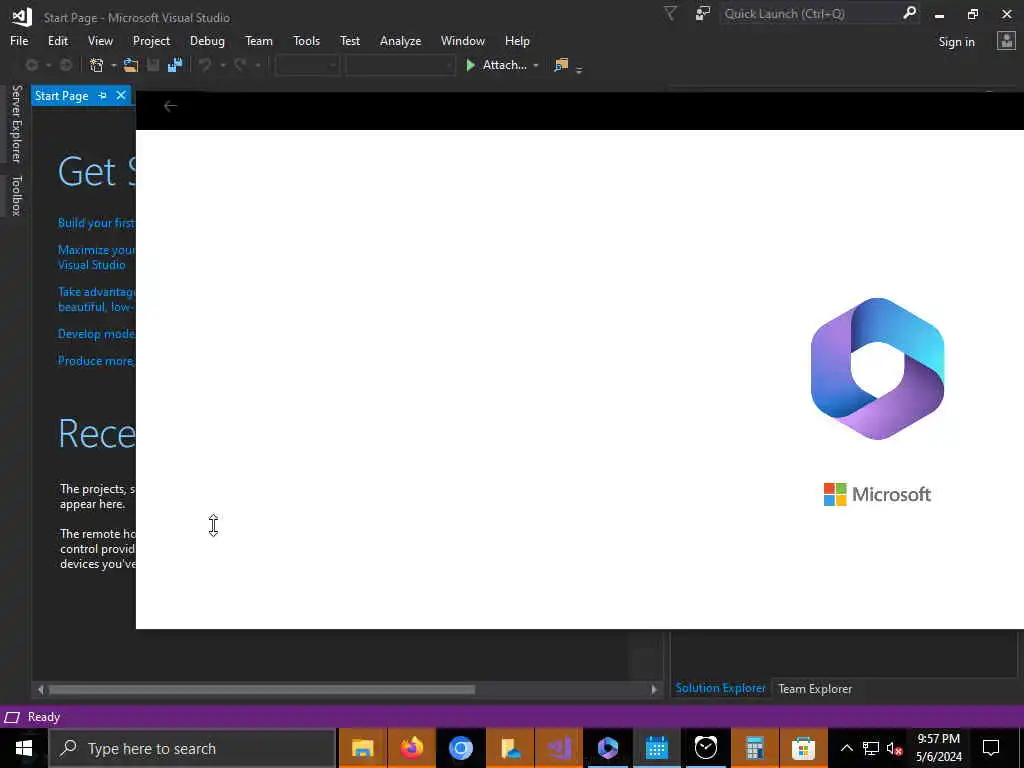The width and height of the screenshot is (1024, 768).
Task: Open the Maximize your Visual Studio link
Action: [96, 257]
